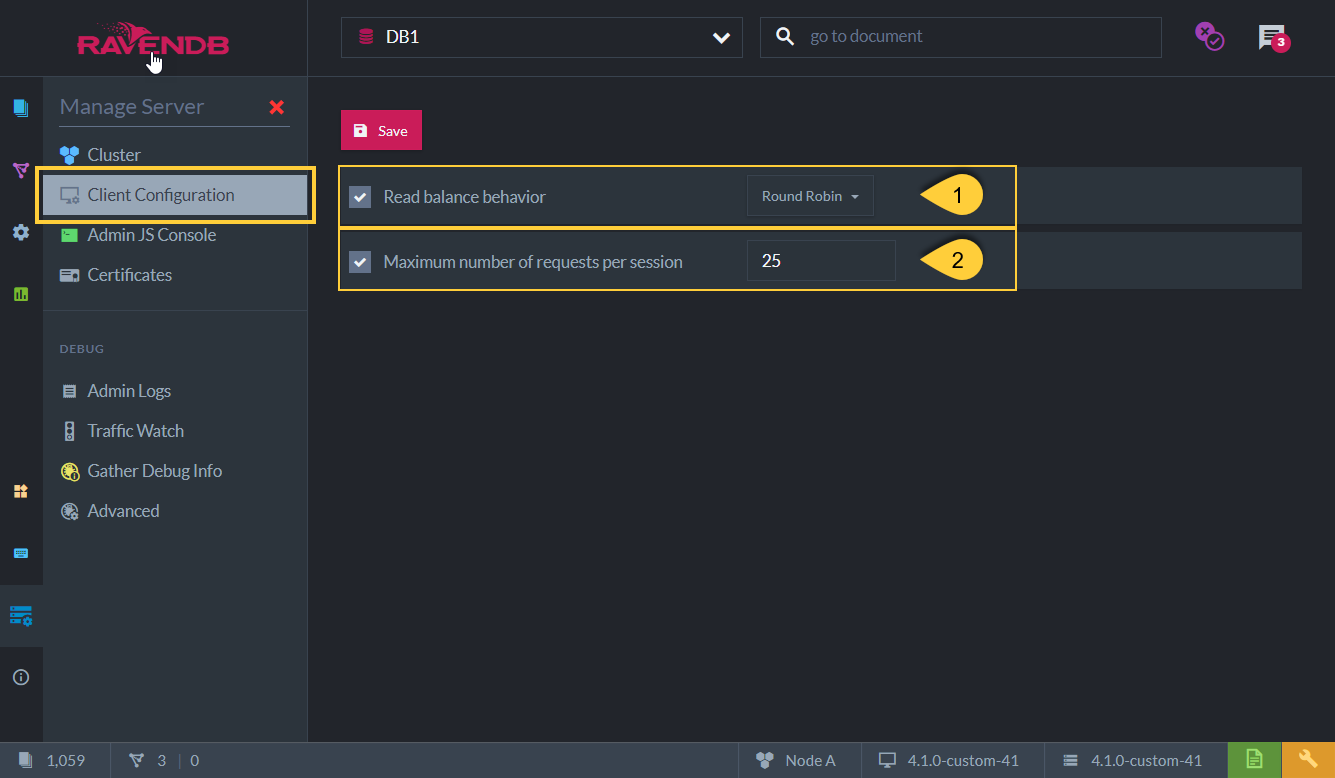The image size is (1335, 778).
Task: Open the Databases sidebar icon
Action: (x=21, y=491)
